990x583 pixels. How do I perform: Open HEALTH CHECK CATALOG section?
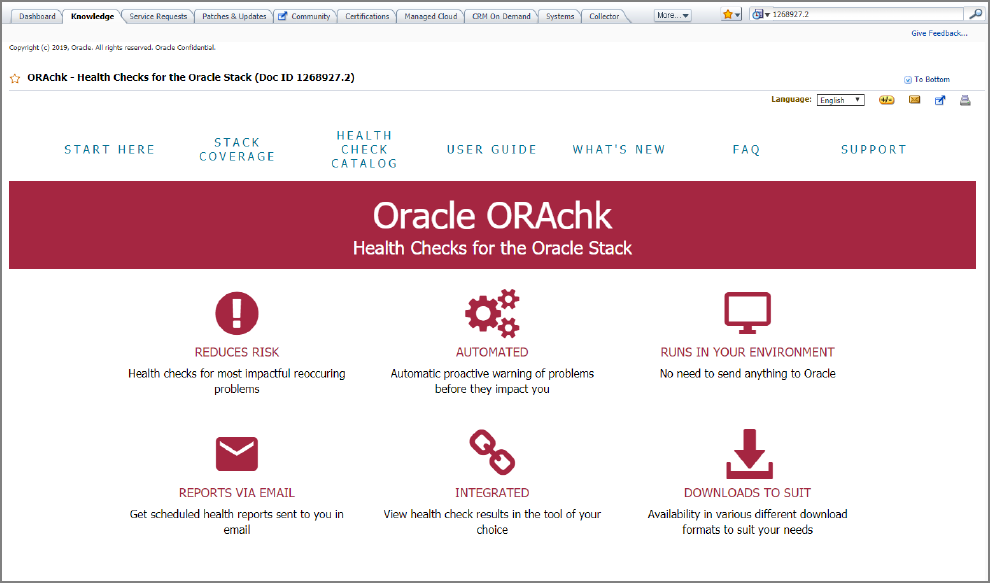pyautogui.click(x=364, y=150)
